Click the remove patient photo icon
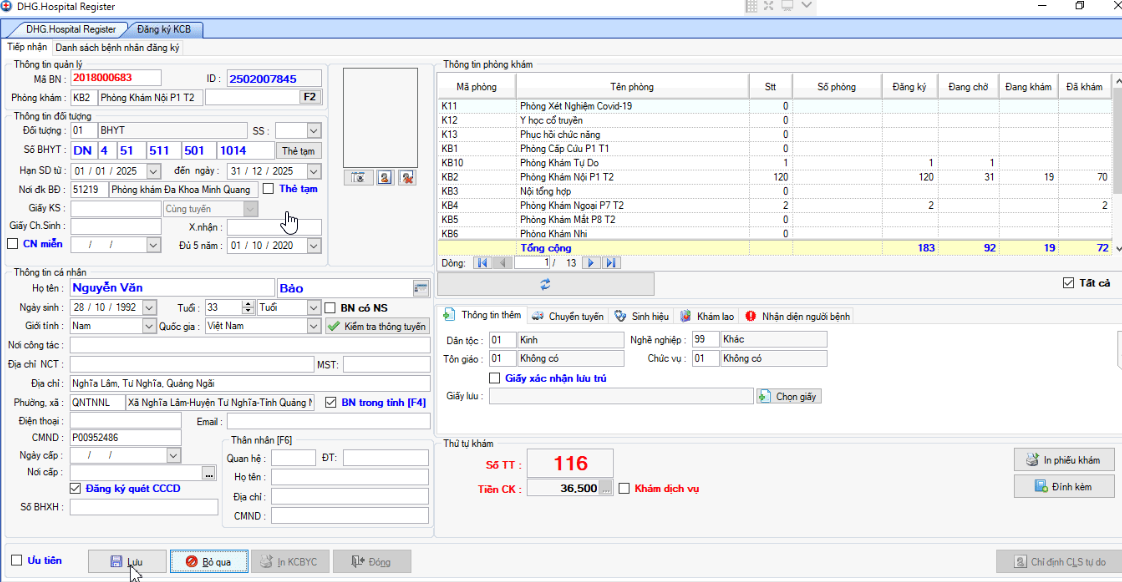Image resolution: width=1122 pixels, height=582 pixels. tap(407, 178)
